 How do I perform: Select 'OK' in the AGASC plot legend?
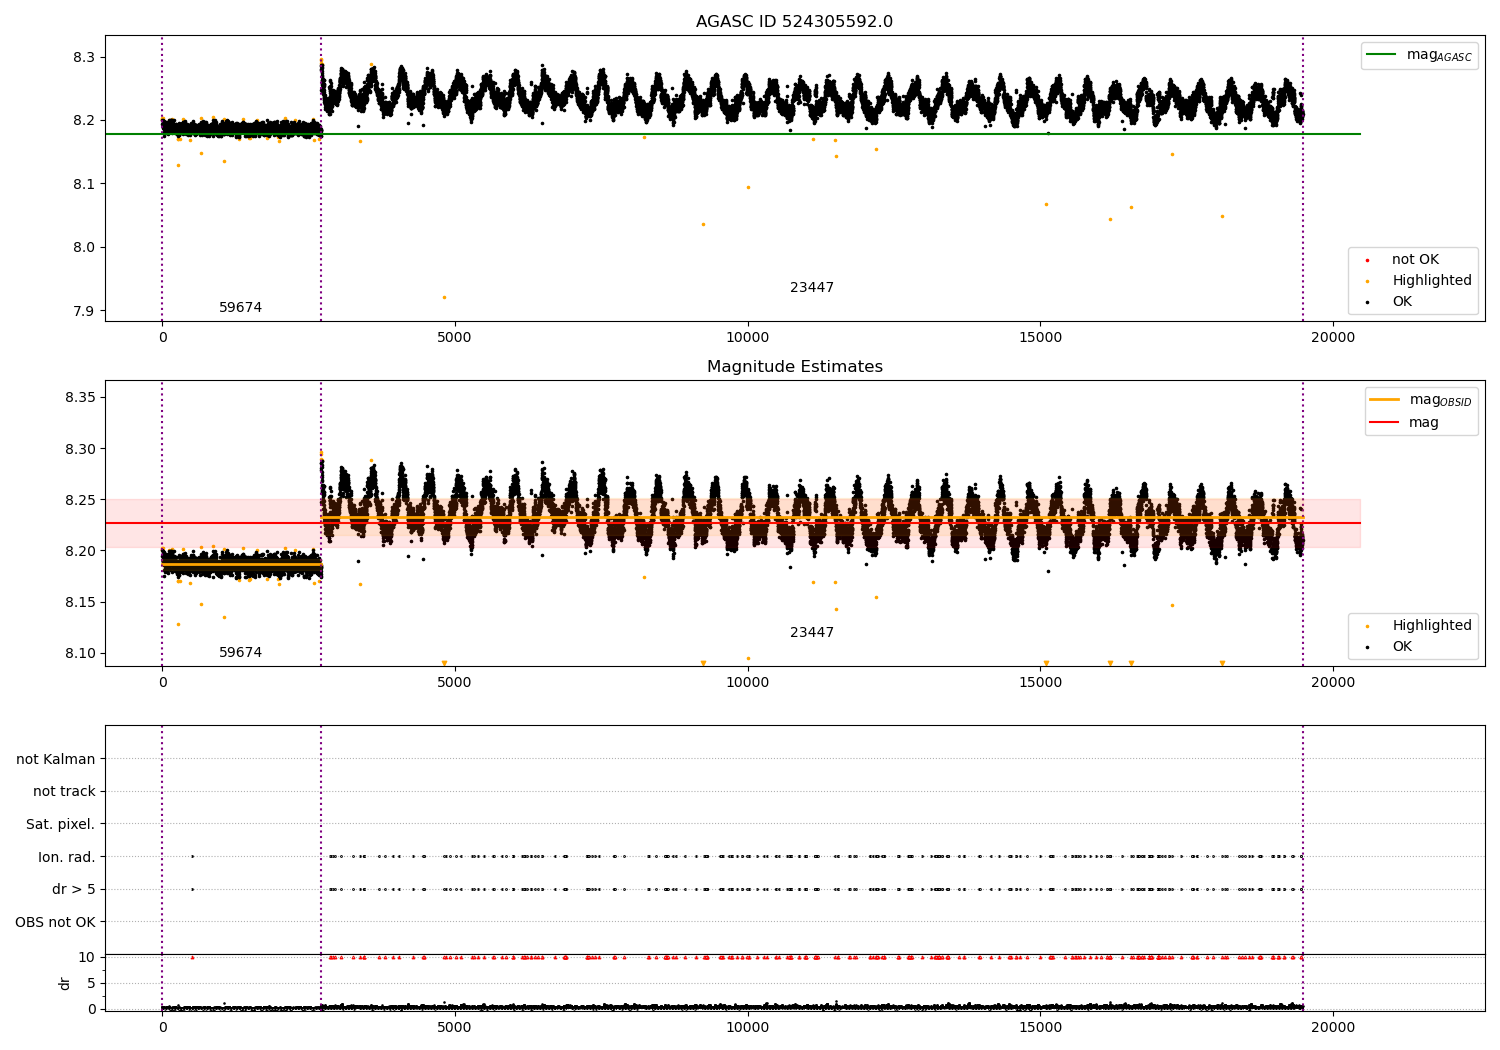click(1402, 302)
